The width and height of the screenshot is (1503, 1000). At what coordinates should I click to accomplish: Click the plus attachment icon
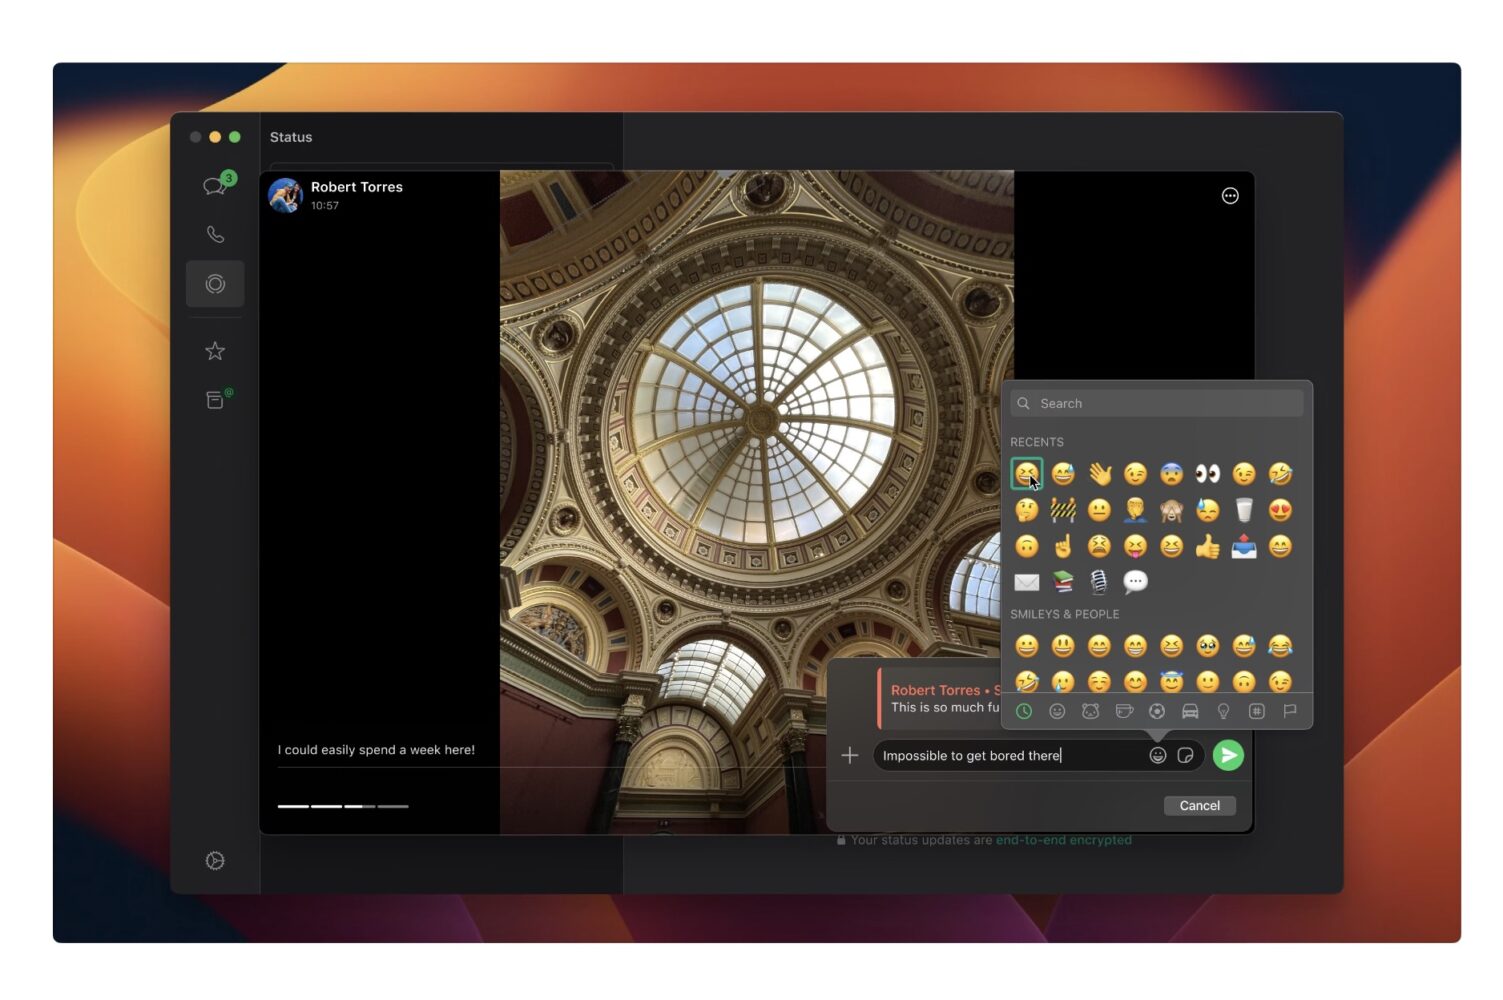point(850,755)
